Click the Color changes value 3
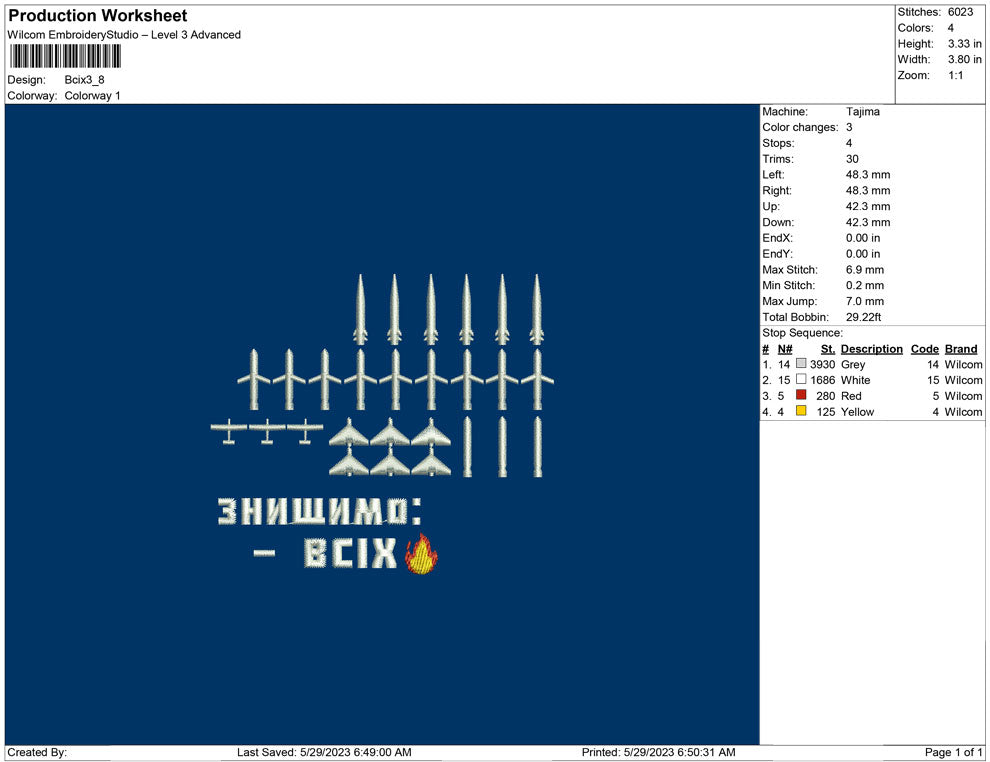This screenshot has width=990, height=762. [x=849, y=127]
